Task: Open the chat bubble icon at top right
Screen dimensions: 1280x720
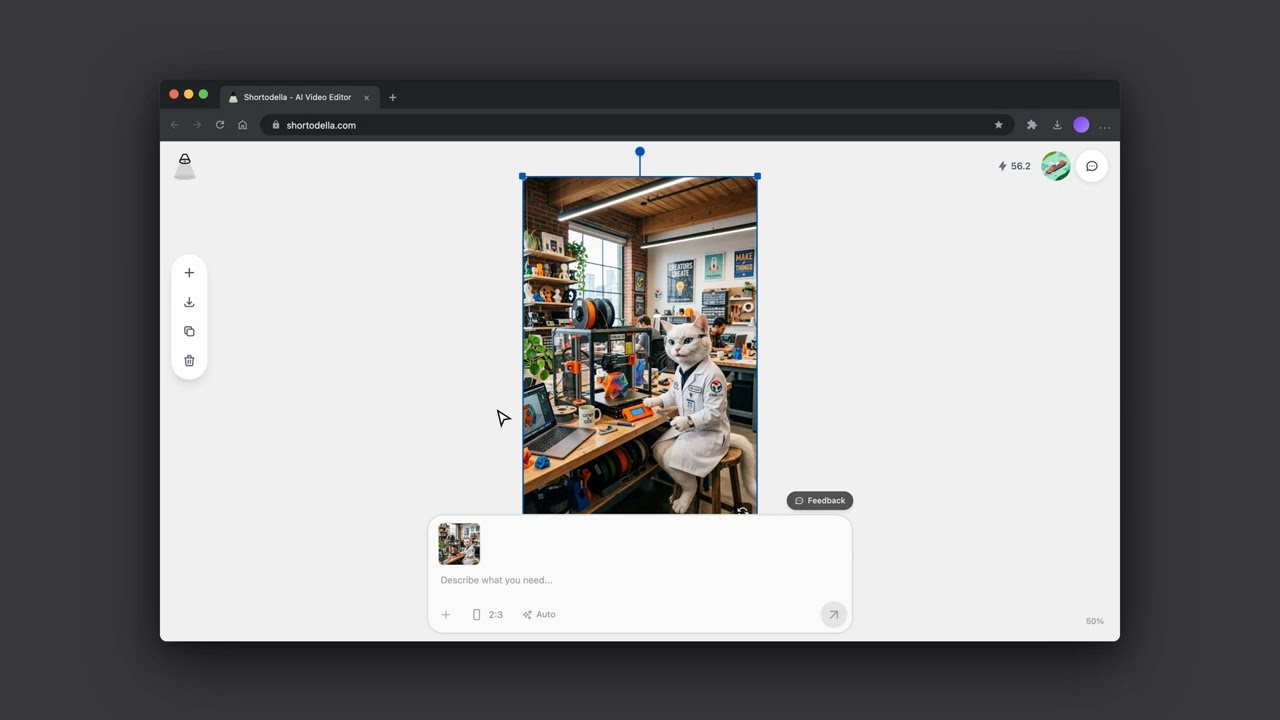Action: [x=1092, y=166]
